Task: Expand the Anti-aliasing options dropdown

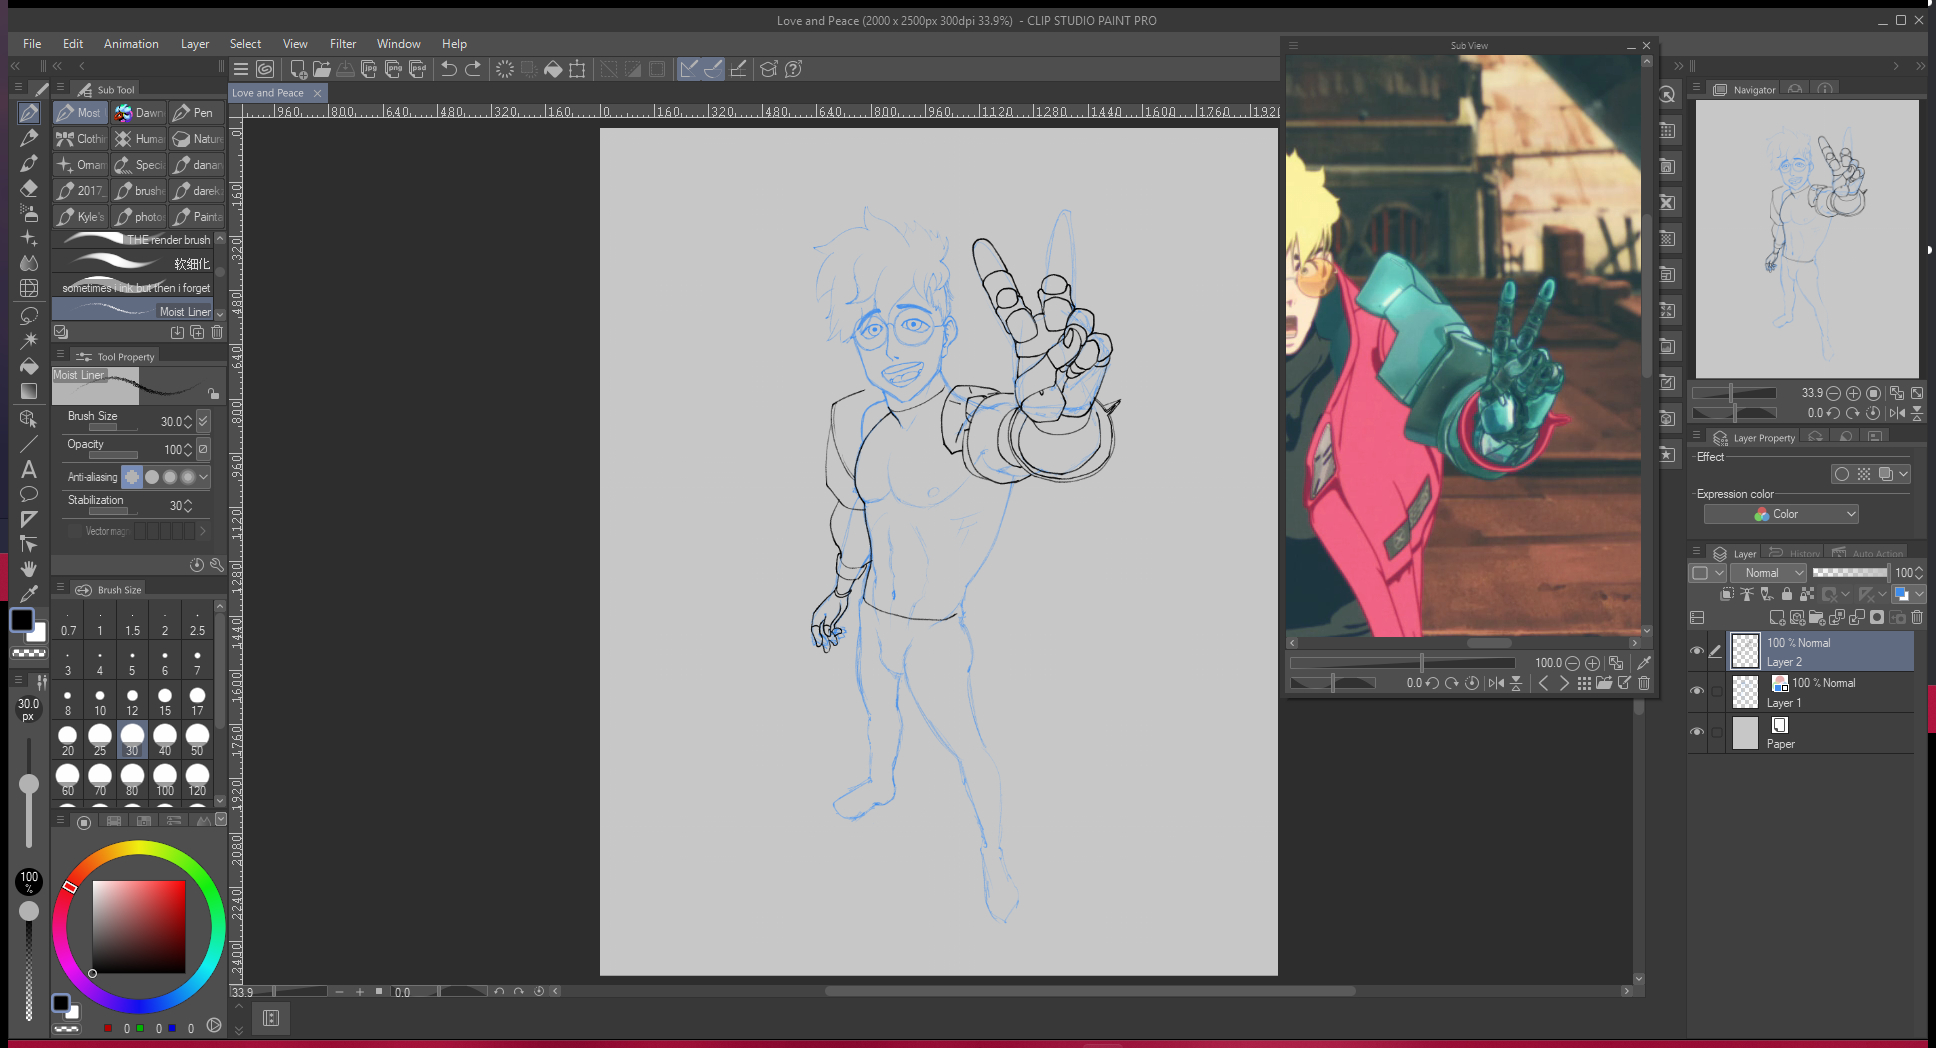Action: coord(204,477)
